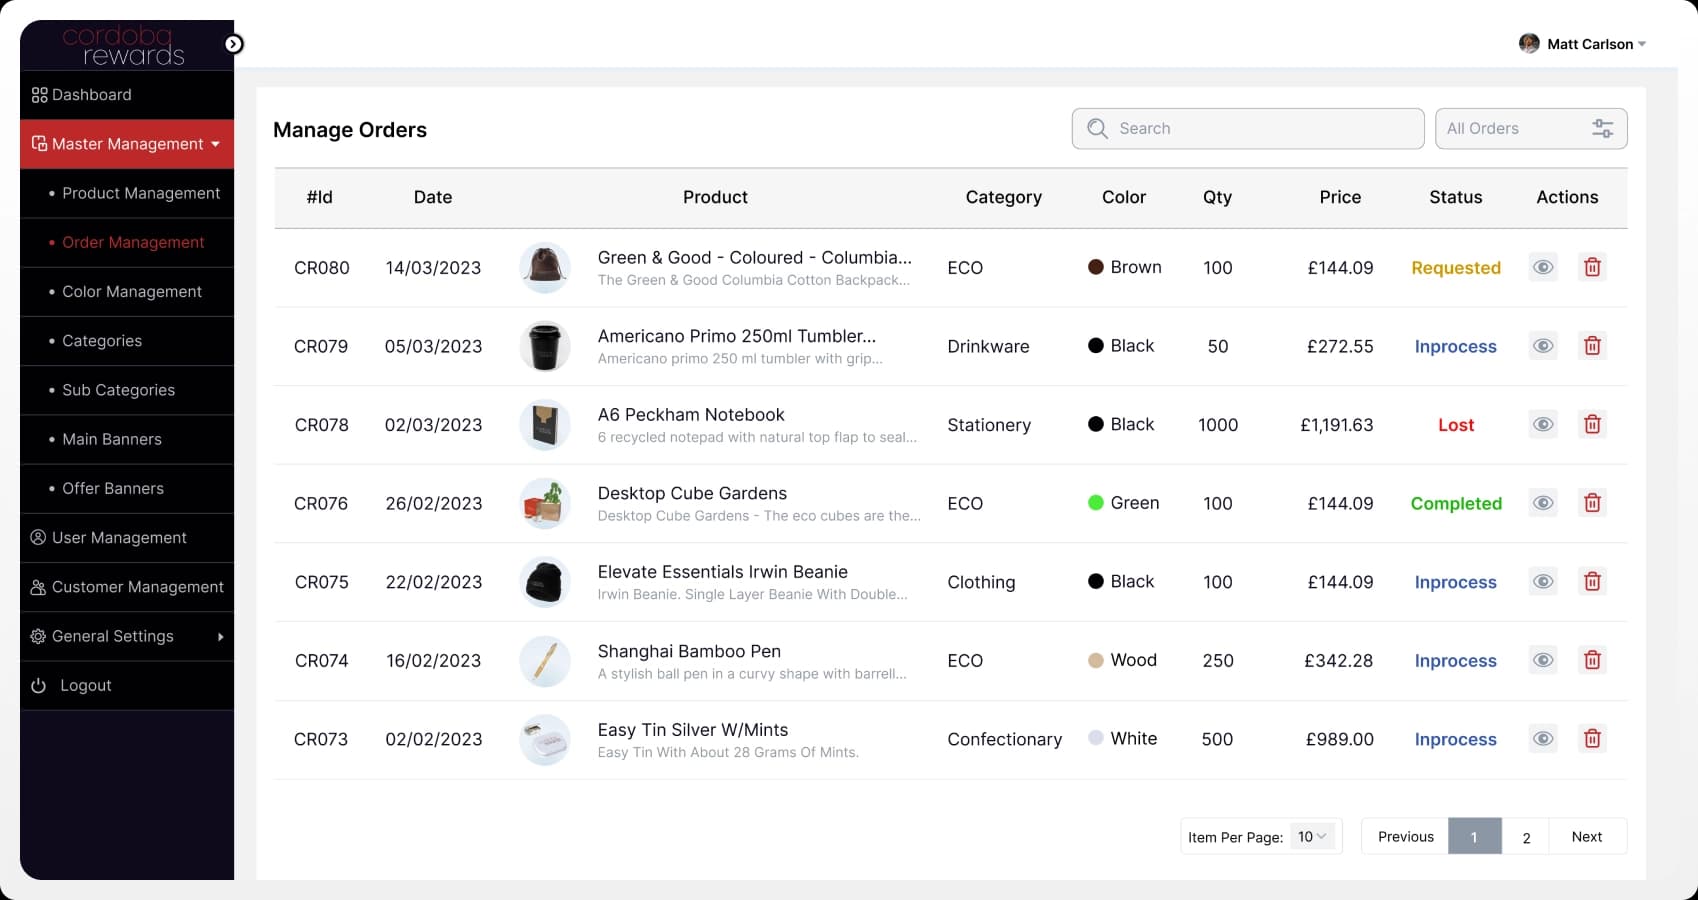The image size is (1698, 900).
Task: Open Offer Banners page
Action: click(x=127, y=488)
